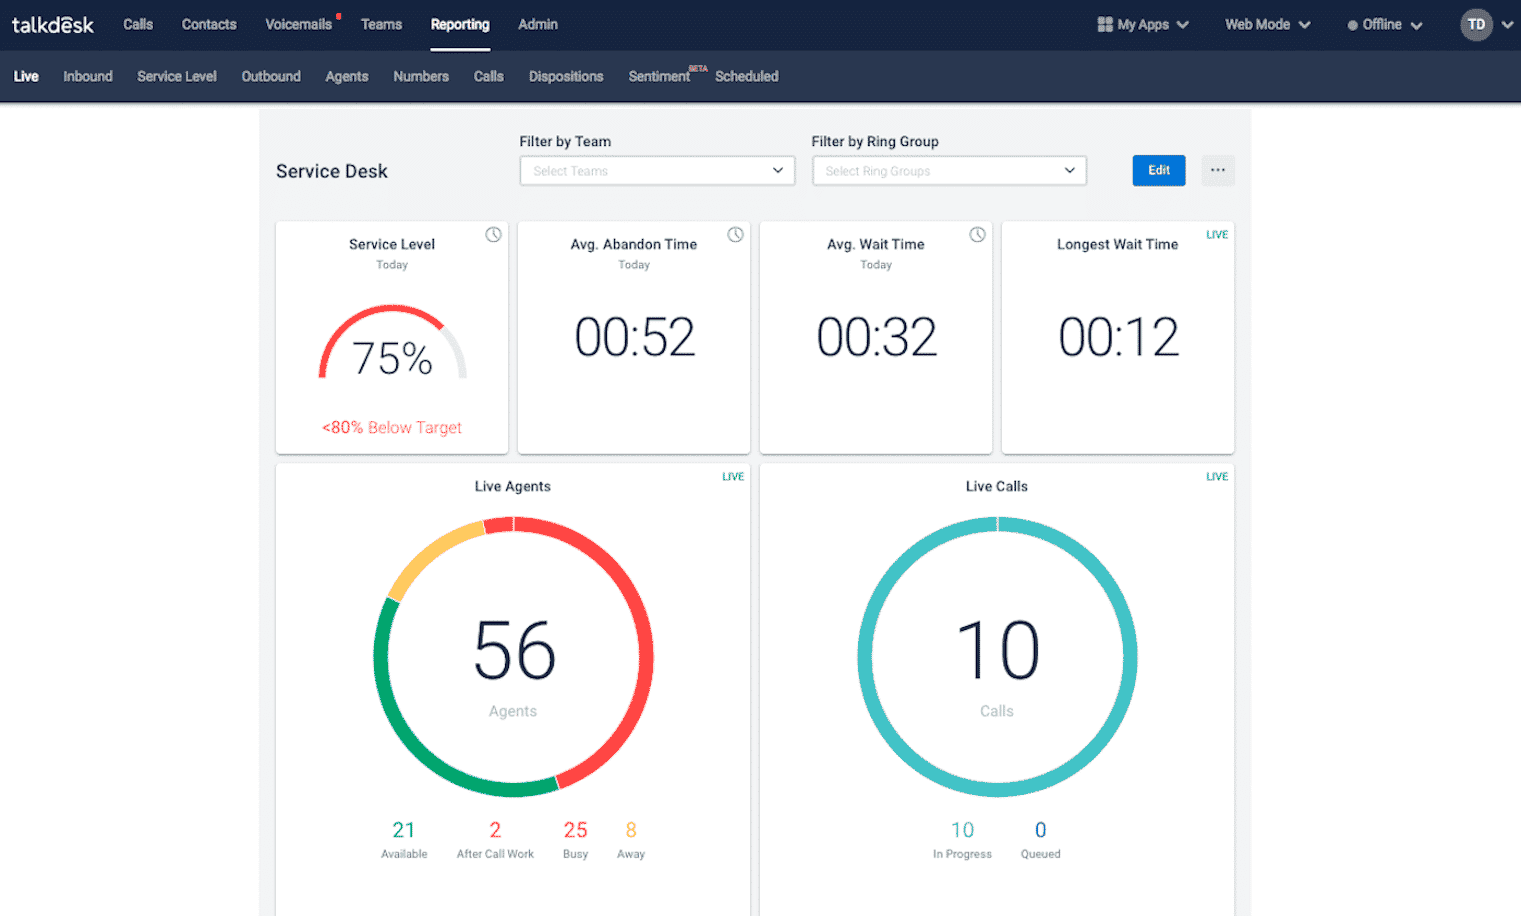
Task: Click the LIVE badge on Live Calls card
Action: [1216, 476]
